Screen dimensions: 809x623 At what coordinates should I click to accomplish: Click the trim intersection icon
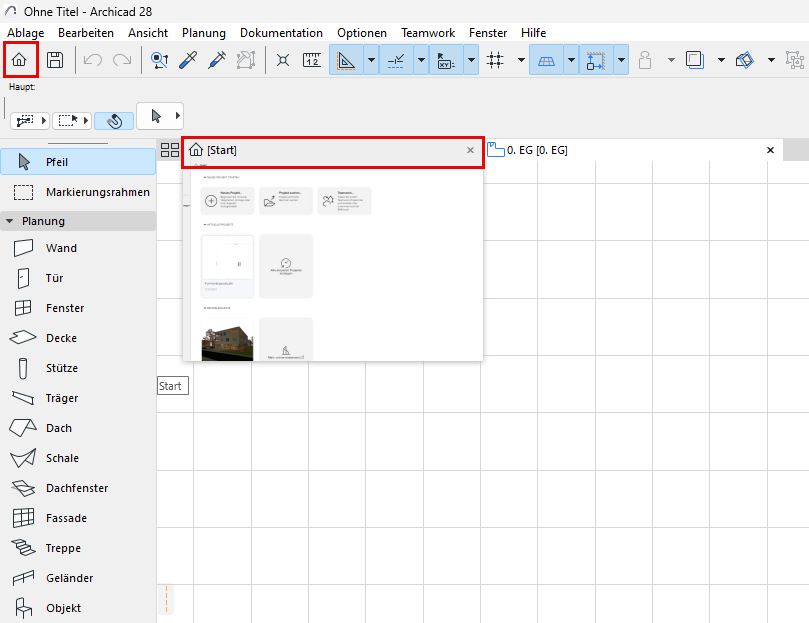pos(283,60)
